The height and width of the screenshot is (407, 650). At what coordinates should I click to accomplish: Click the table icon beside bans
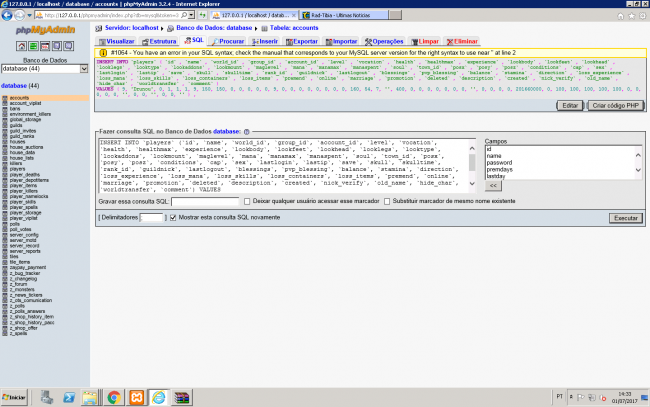(x=5, y=109)
